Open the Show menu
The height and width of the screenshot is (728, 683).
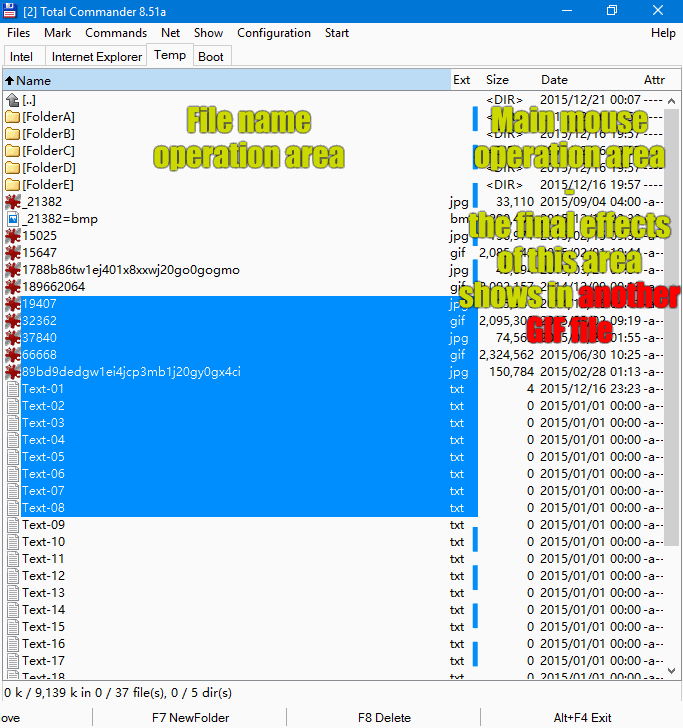pyautogui.click(x=208, y=33)
